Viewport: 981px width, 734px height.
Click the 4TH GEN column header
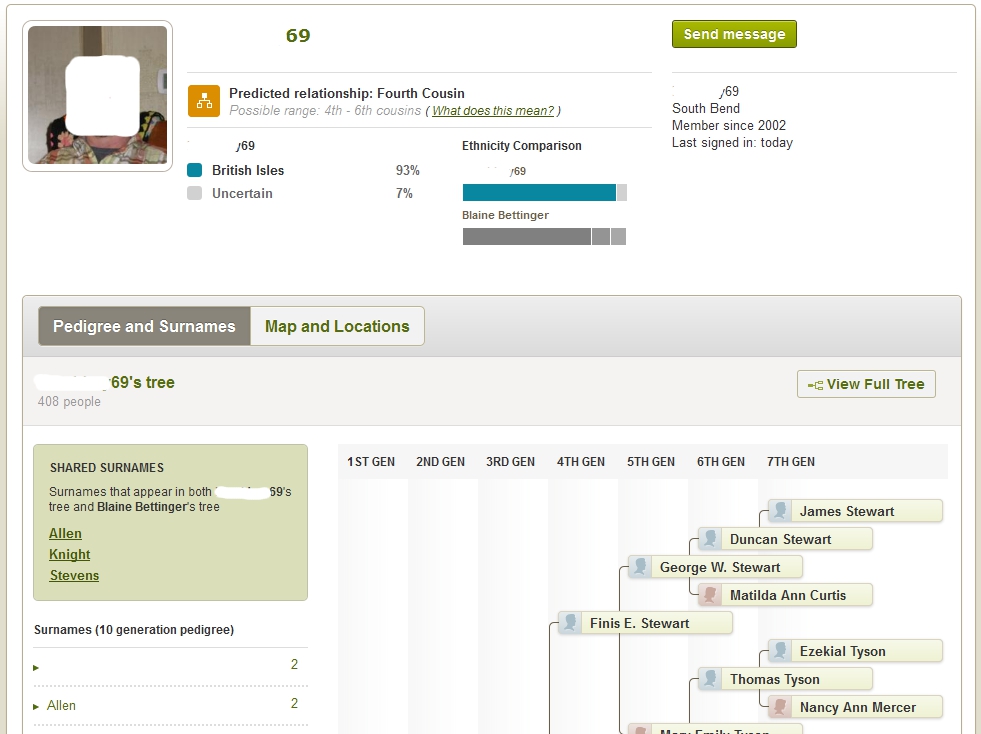(581, 462)
